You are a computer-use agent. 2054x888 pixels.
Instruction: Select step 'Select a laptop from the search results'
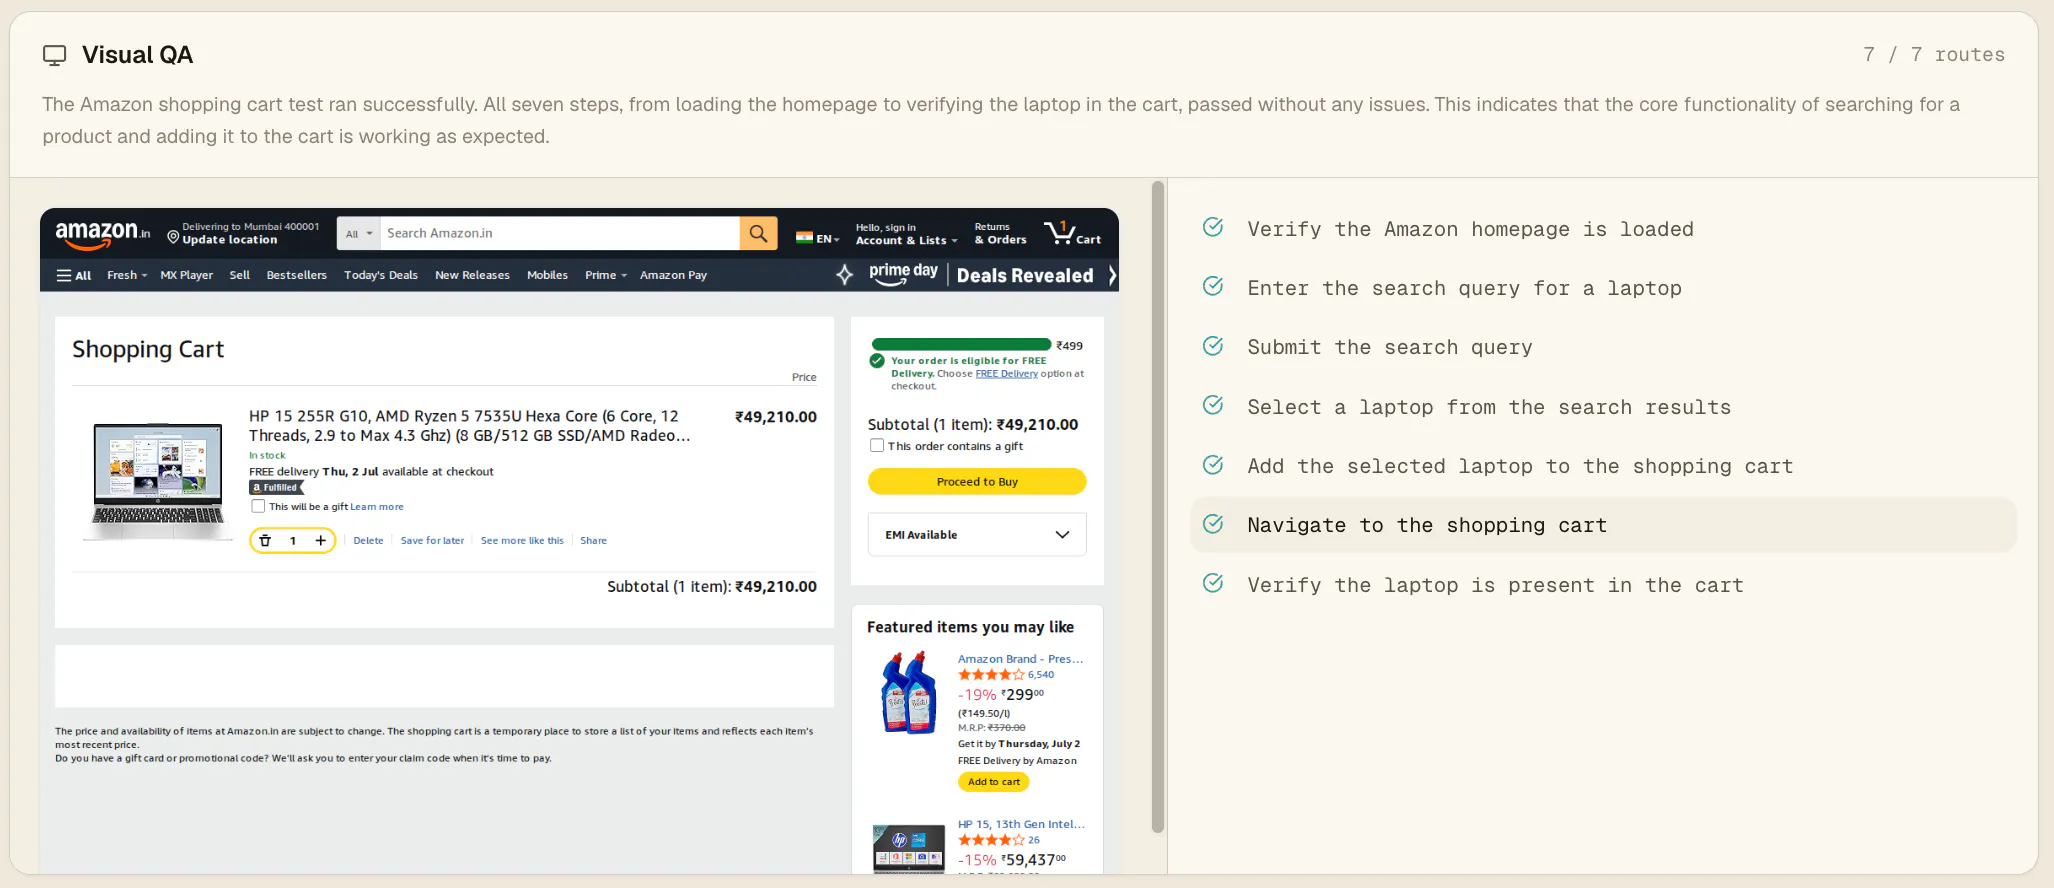point(1603,406)
